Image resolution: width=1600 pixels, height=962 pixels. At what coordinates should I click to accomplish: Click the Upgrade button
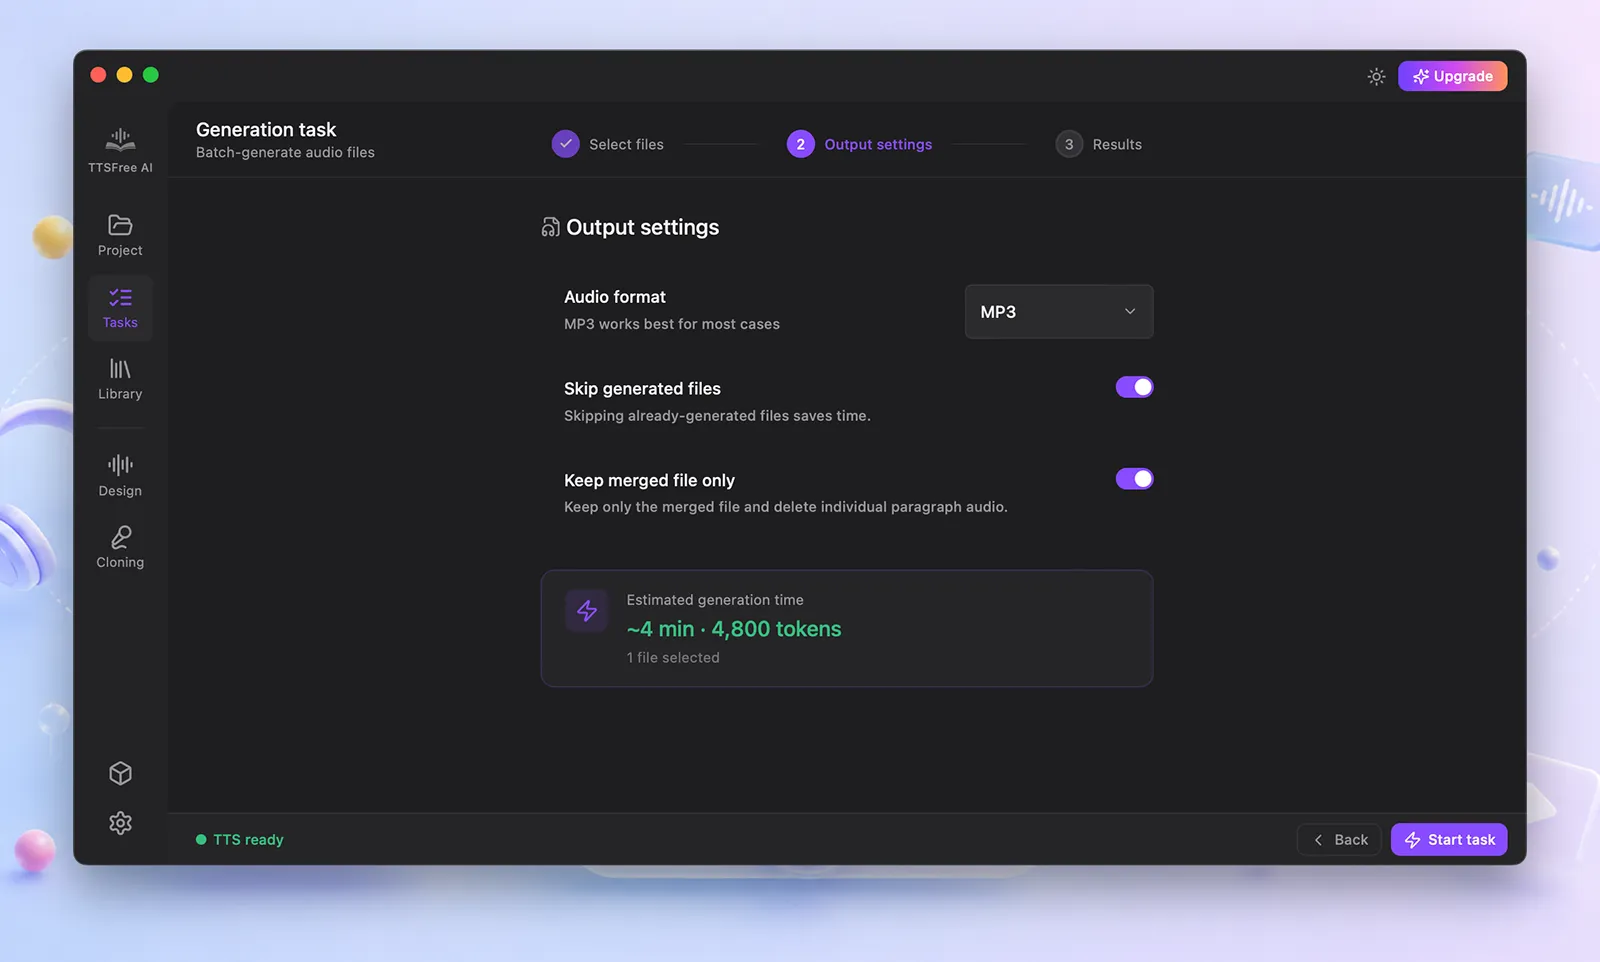[x=1452, y=76]
